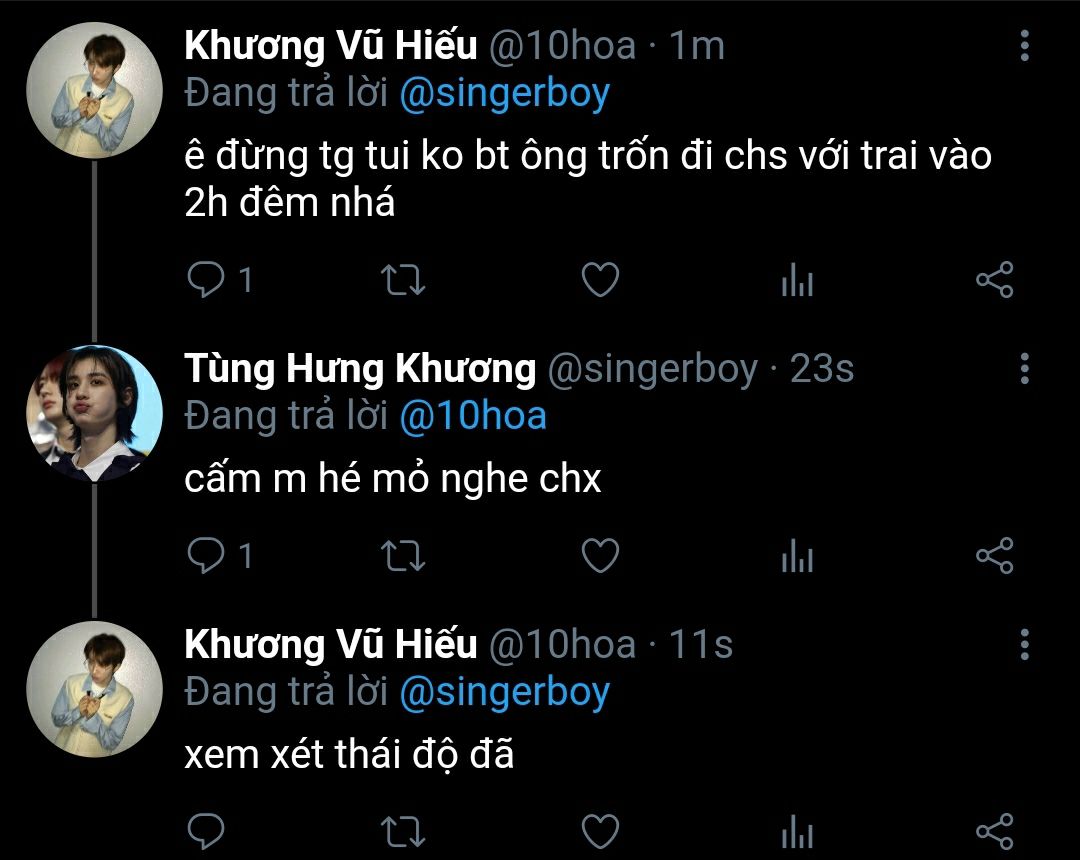Like the "xem xét thái độ đã" tweet
Image resolution: width=1080 pixels, height=860 pixels.
[600, 832]
